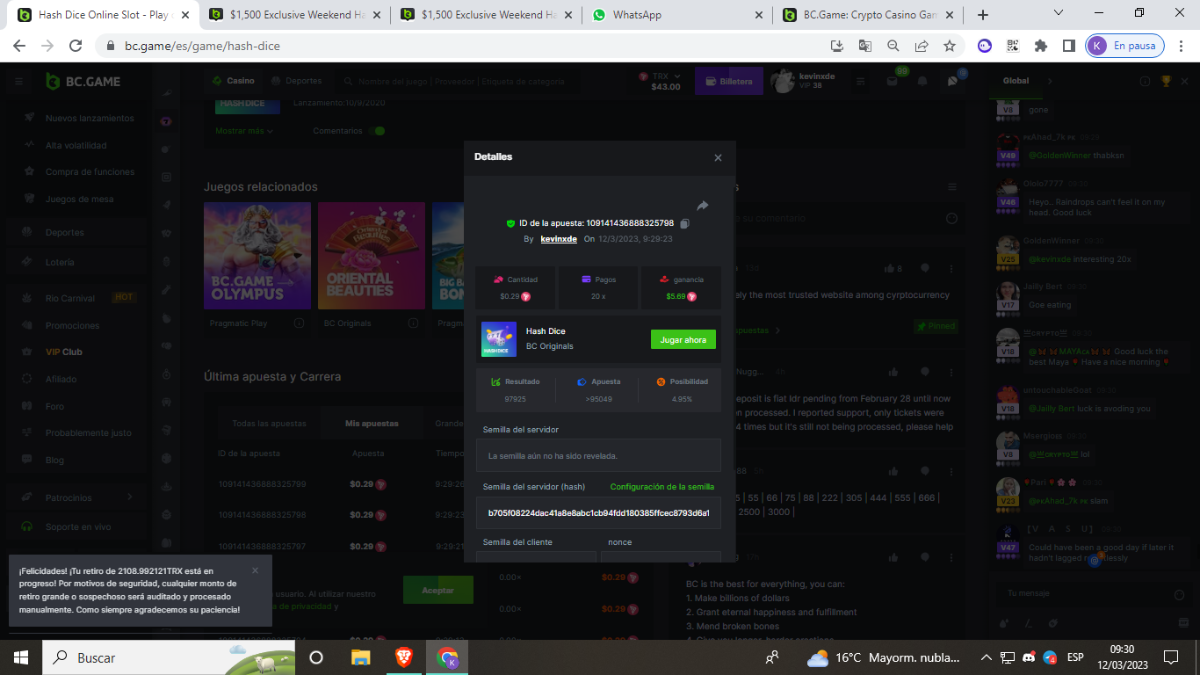Expand the Mostrar más section
Screen dimensions: 1200x675
pyautogui.click(x=244, y=131)
